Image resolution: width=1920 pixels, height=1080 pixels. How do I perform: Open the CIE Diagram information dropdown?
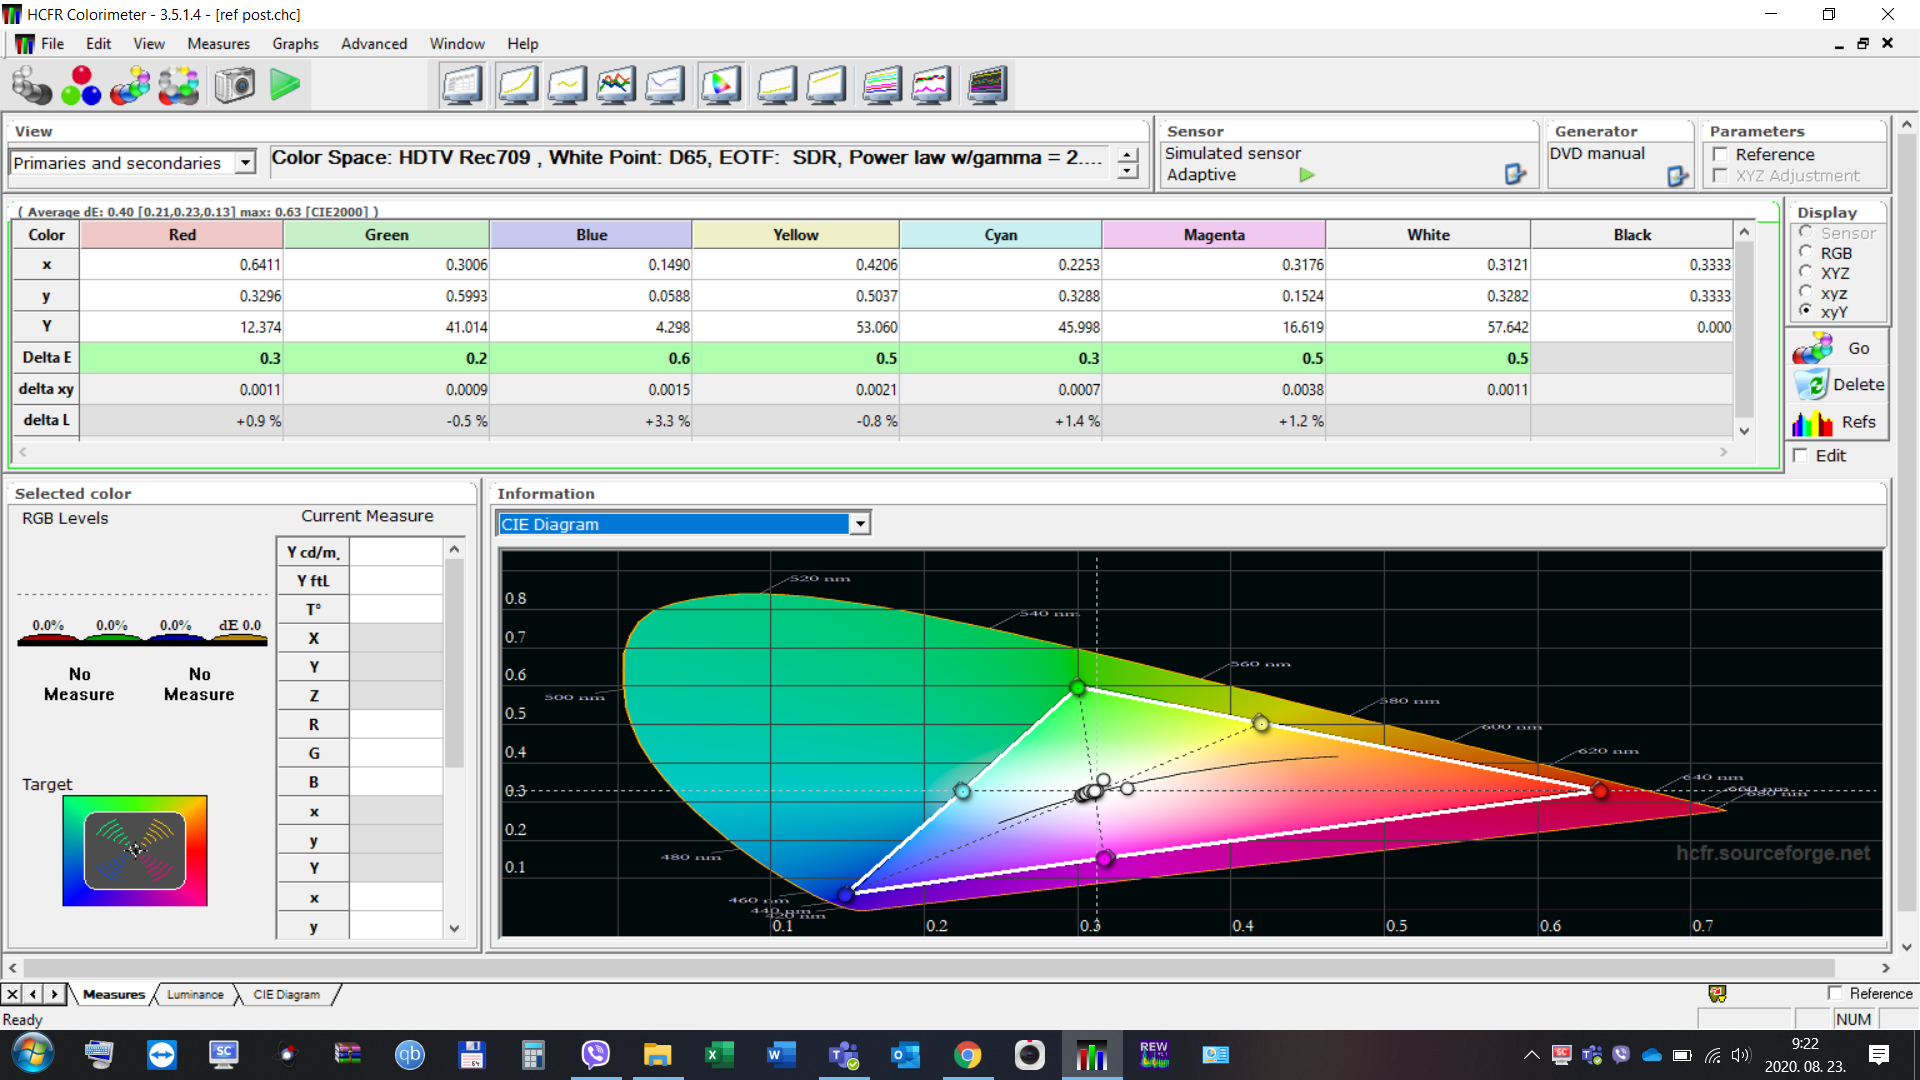tap(859, 524)
